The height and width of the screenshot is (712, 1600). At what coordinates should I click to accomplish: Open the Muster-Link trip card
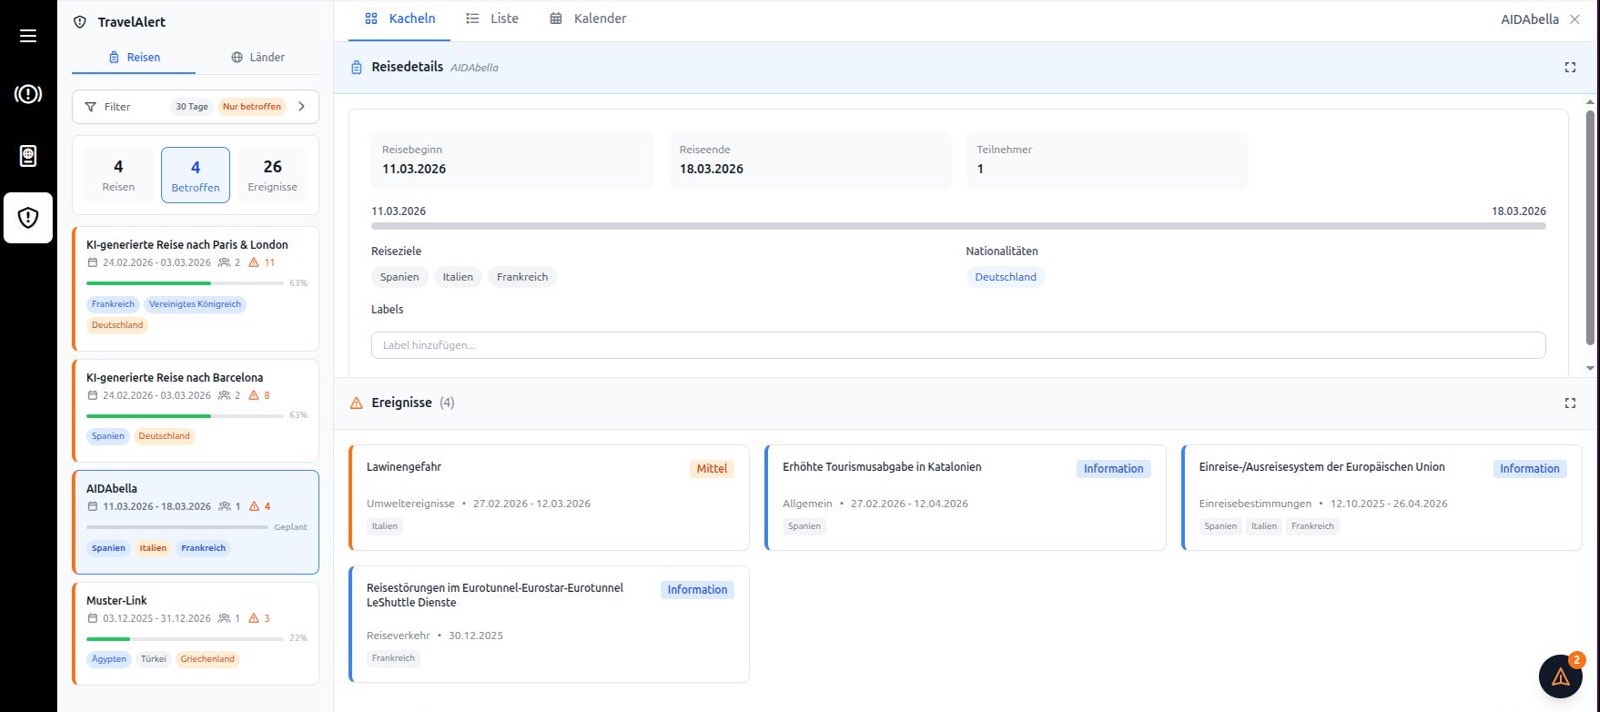point(195,634)
